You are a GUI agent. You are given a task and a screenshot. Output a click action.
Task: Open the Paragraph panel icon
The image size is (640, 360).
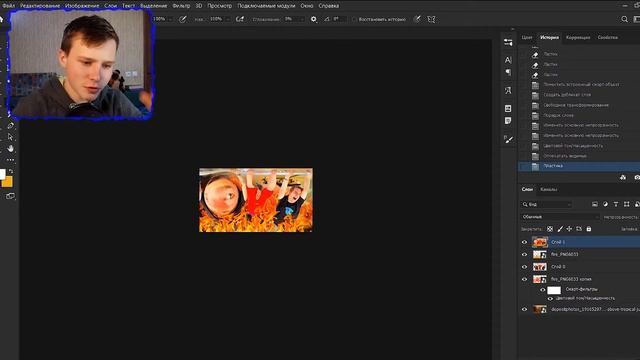[x=508, y=72]
